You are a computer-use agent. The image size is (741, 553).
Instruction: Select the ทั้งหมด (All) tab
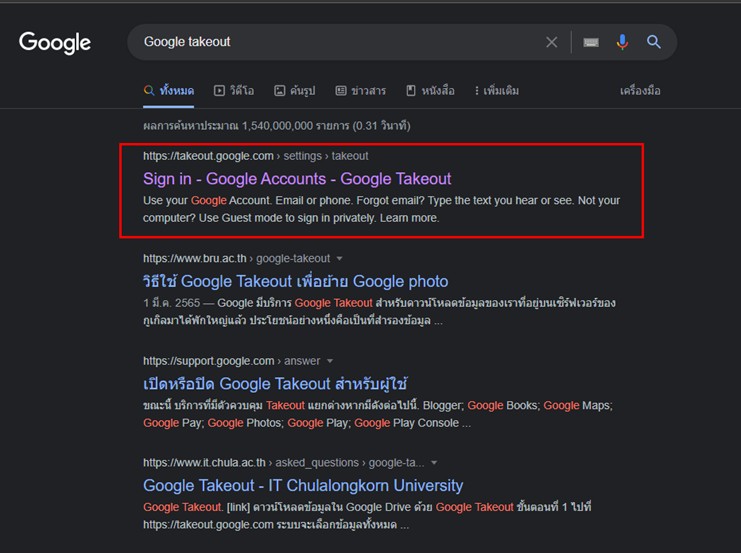(169, 90)
